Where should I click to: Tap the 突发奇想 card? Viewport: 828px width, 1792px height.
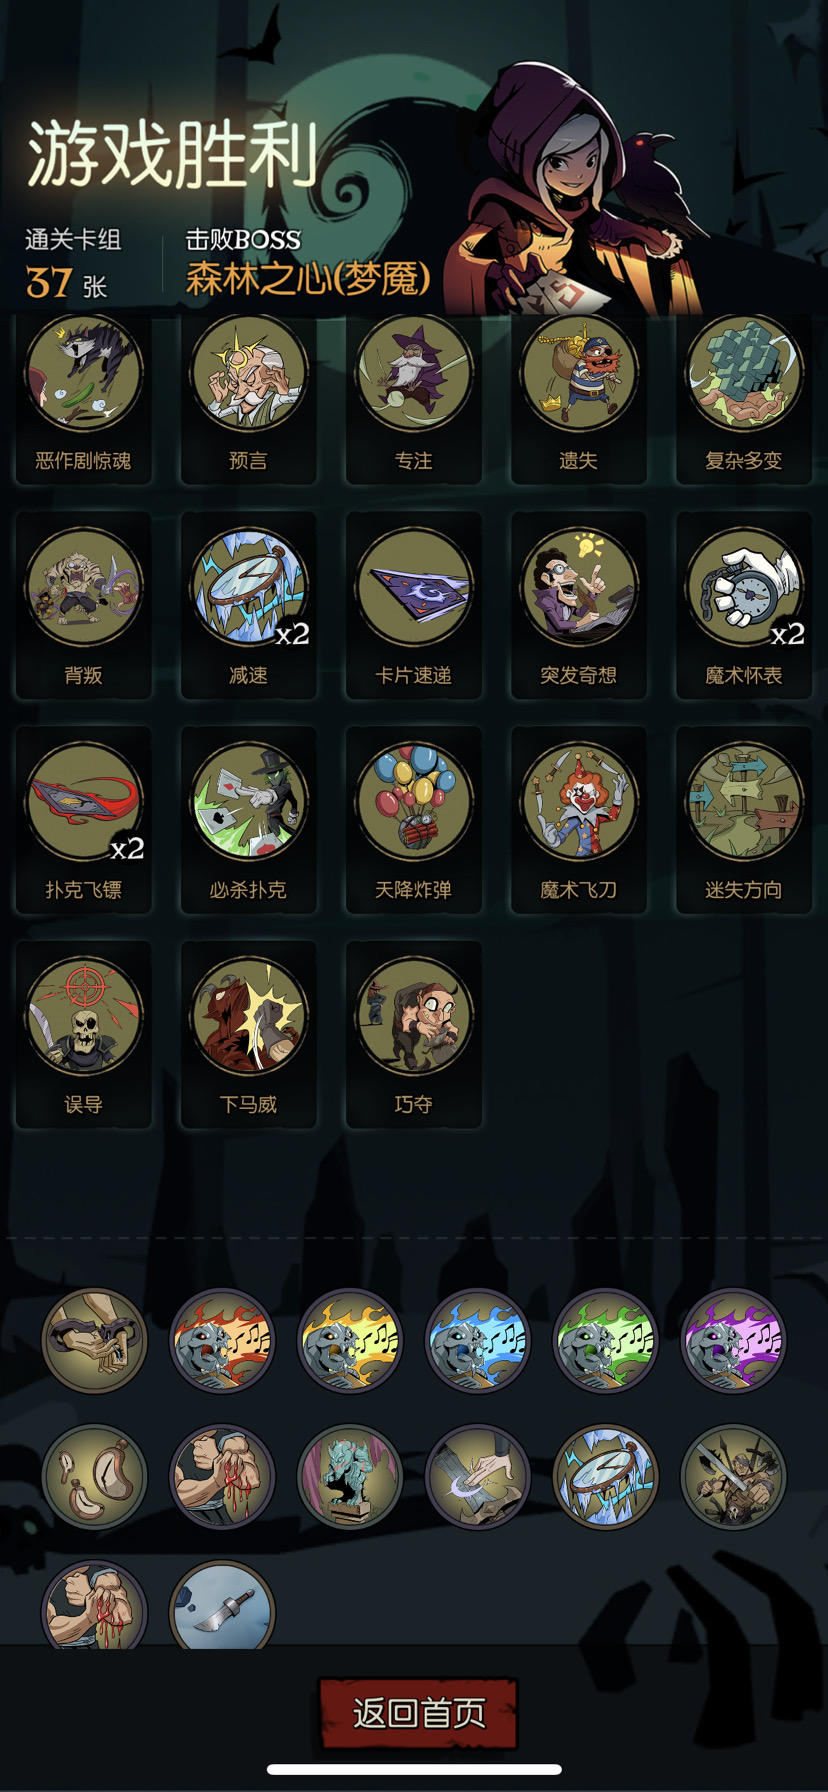click(x=579, y=587)
